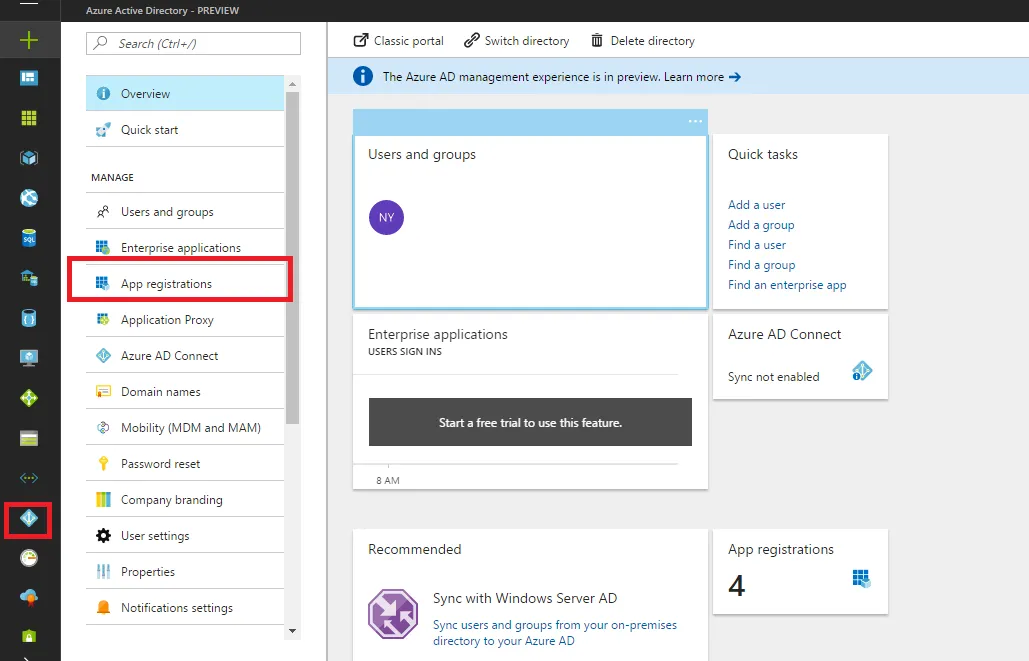Viewport: 1029px width, 661px height.
Task: Open Storage accounts icon in sidebar
Action: tap(29, 438)
